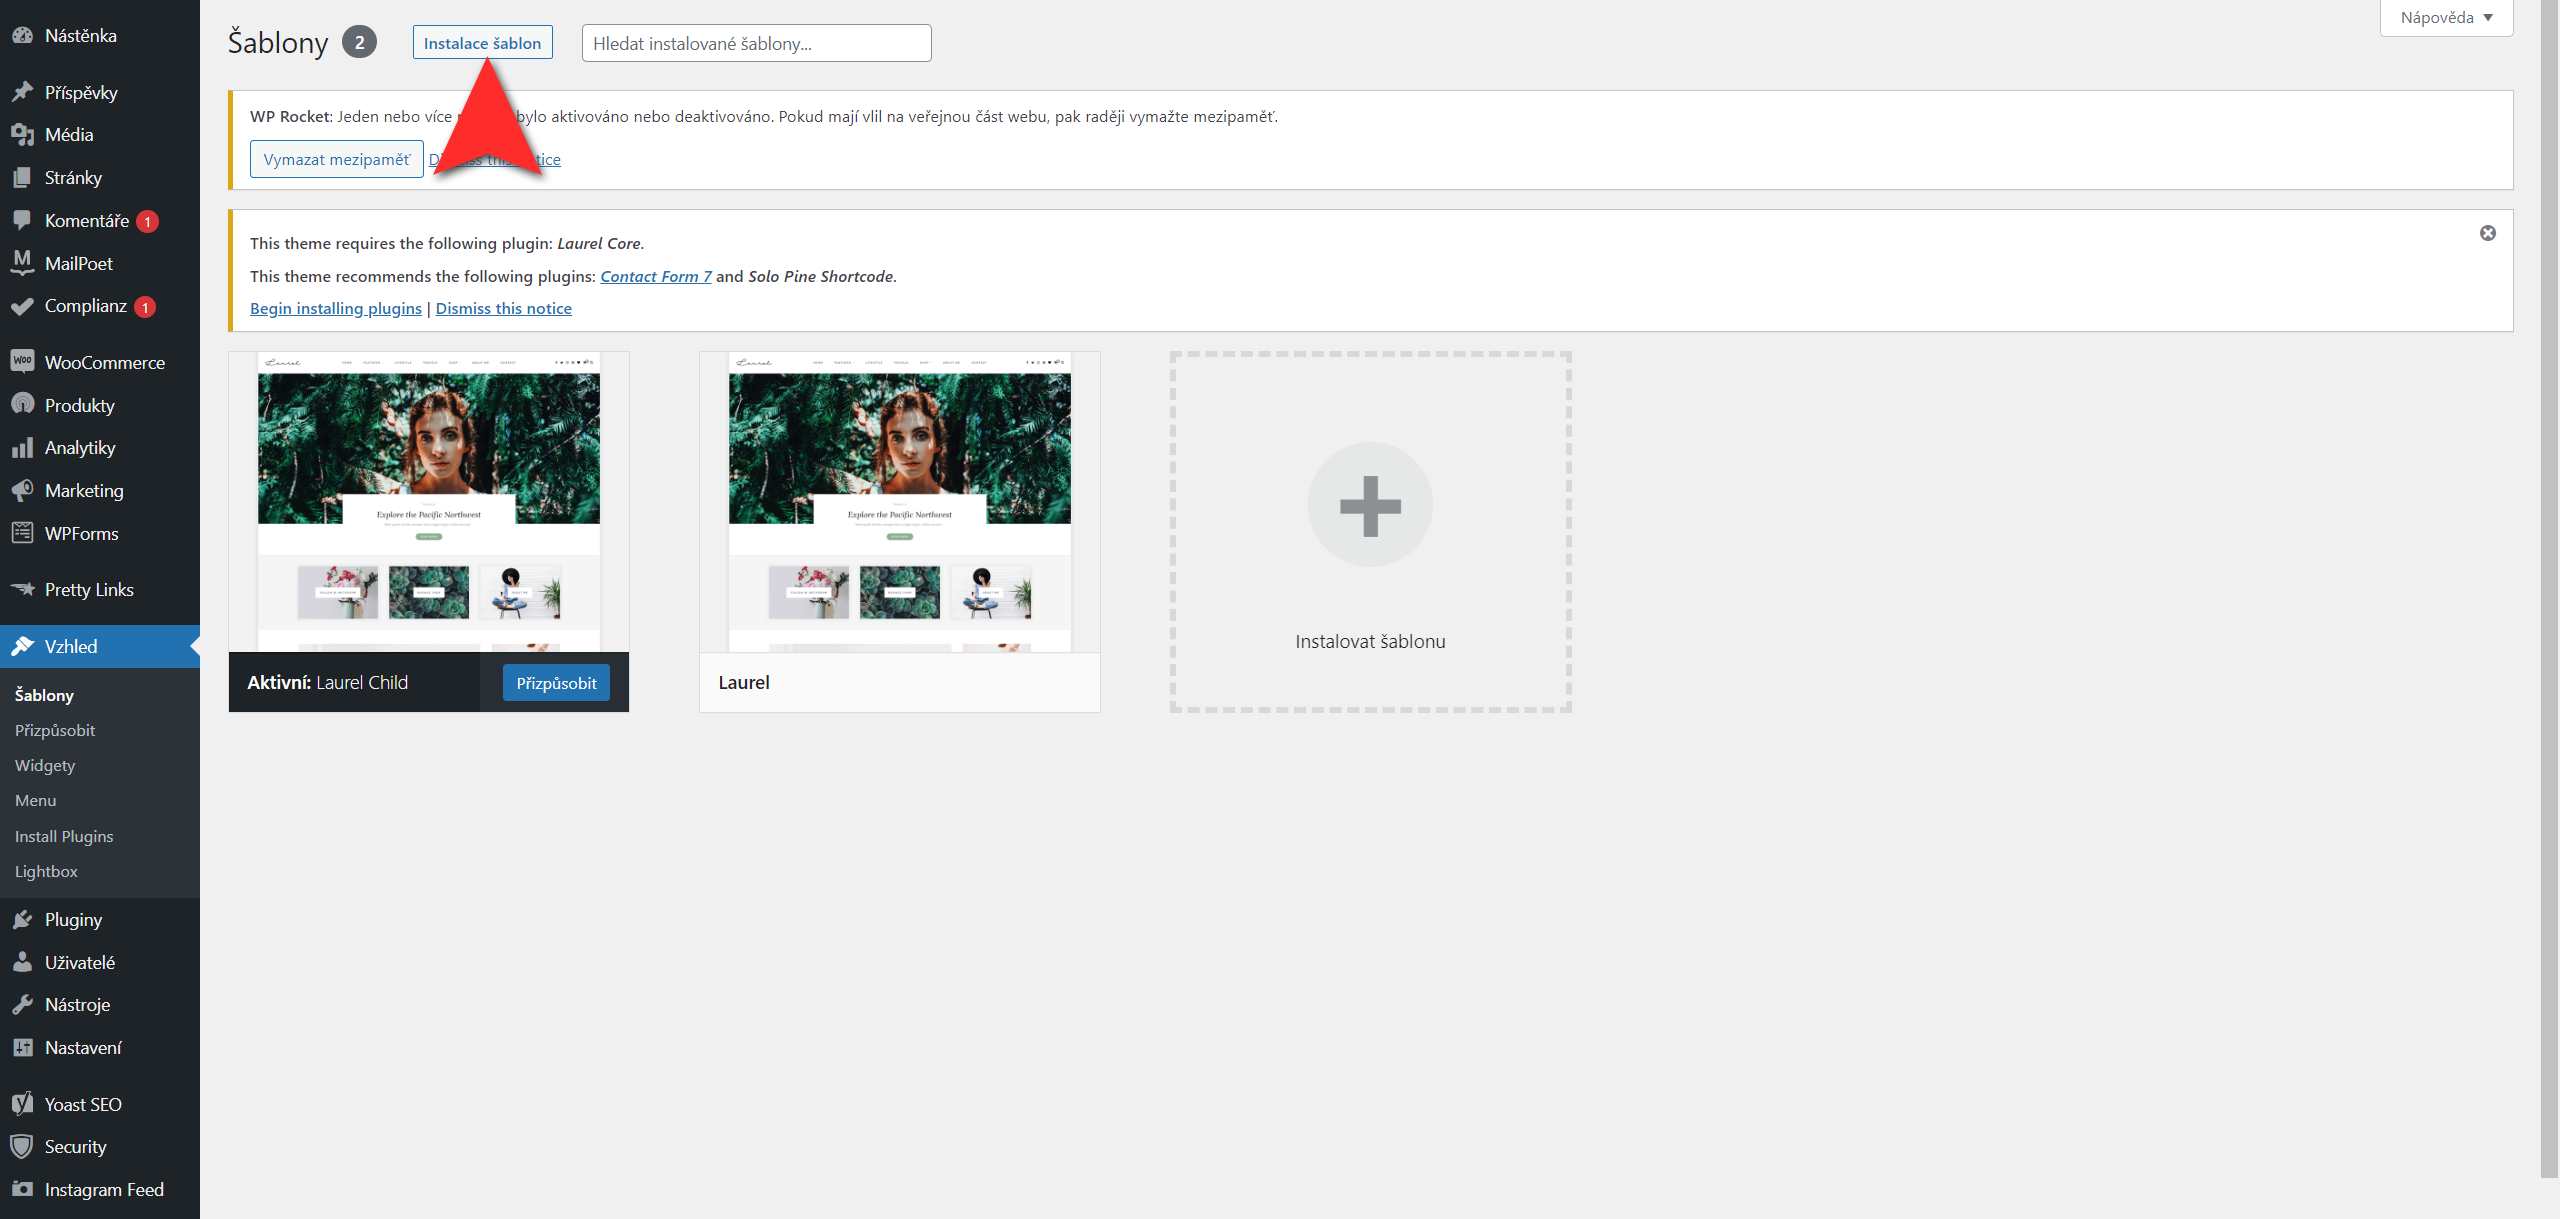2560x1219 pixels.
Task: Follow the Begin installing plugins link
Action: tap(335, 308)
